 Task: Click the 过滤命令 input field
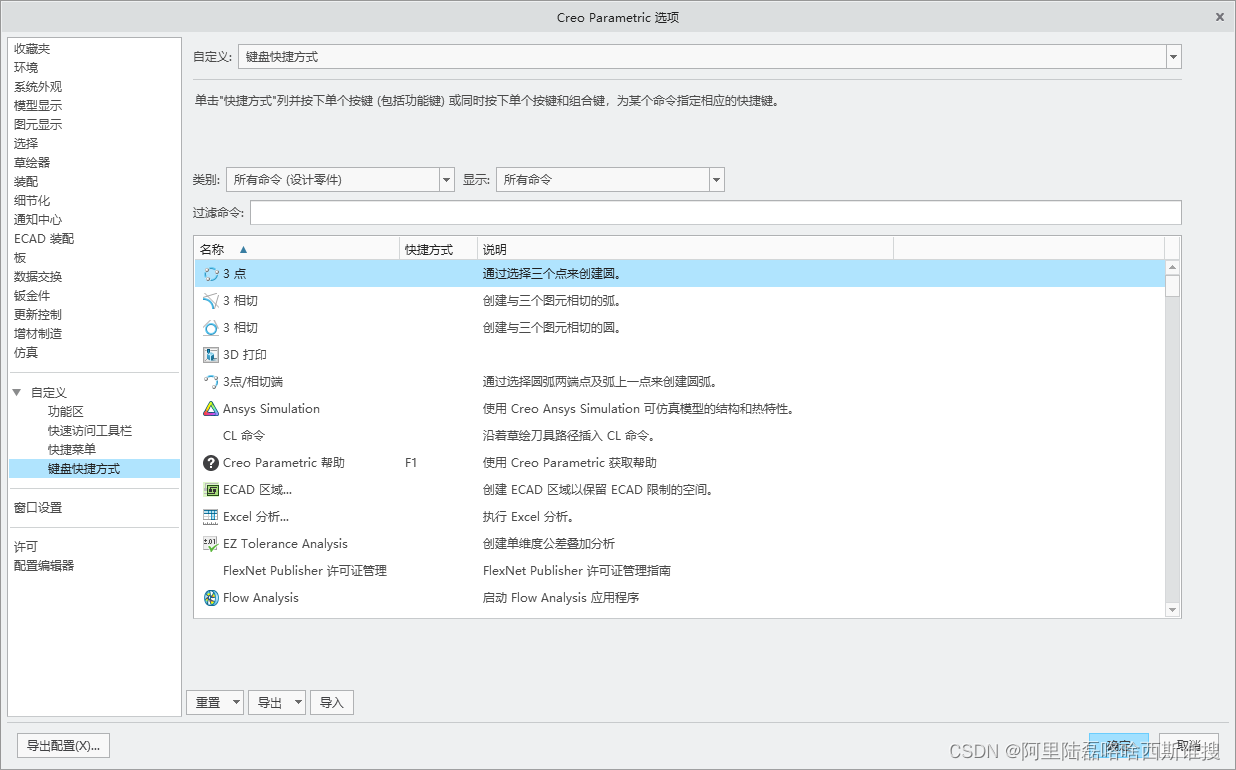point(716,212)
